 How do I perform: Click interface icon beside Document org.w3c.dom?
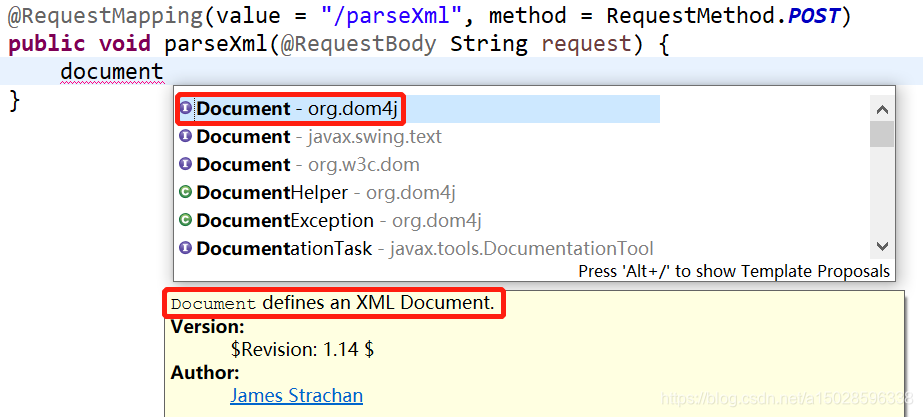[185, 164]
